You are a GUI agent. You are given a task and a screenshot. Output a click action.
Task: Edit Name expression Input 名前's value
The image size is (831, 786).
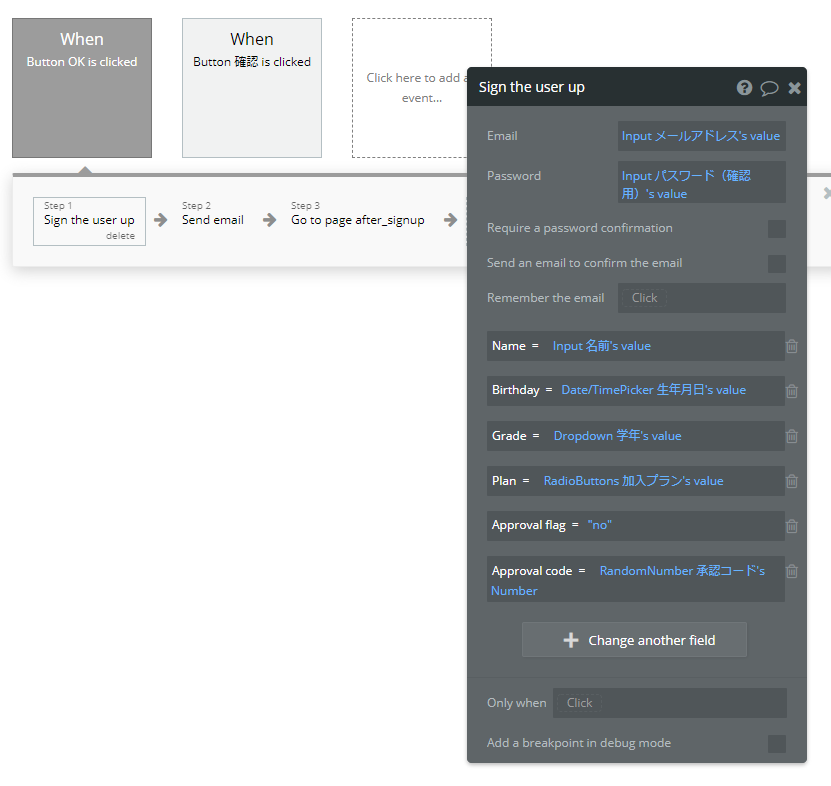pyautogui.click(x=602, y=346)
